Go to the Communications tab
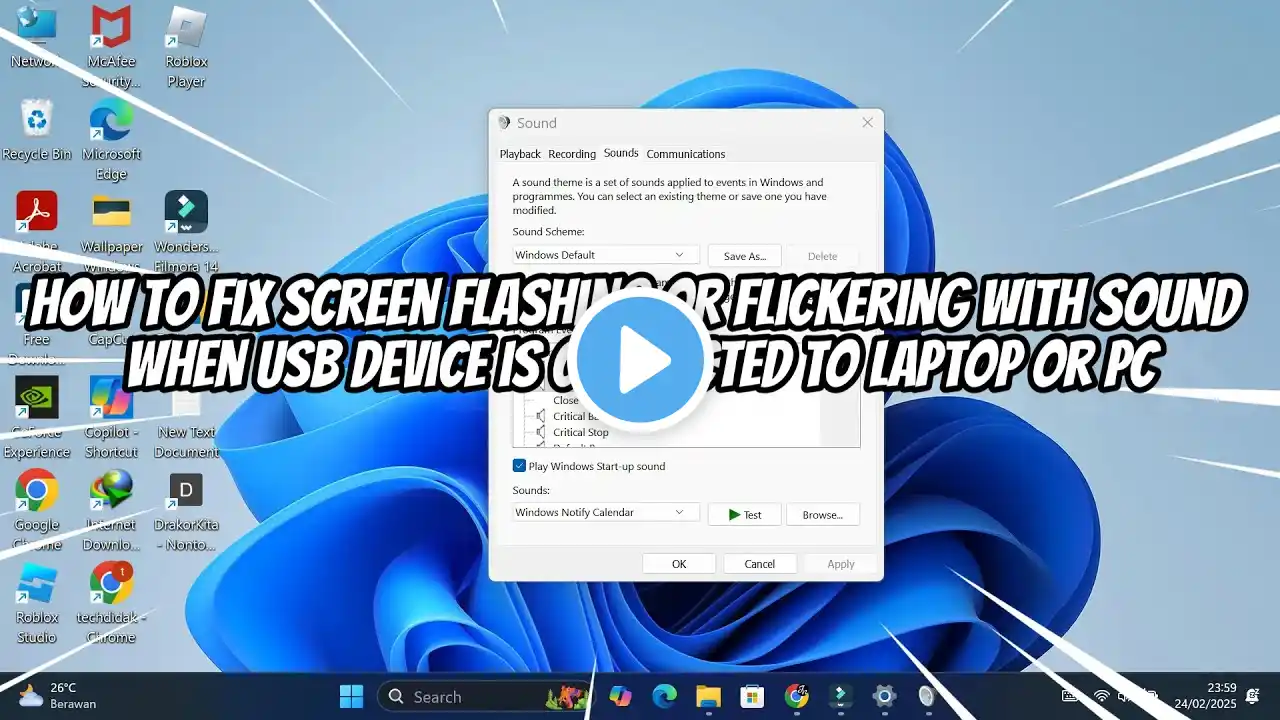The width and height of the screenshot is (1280, 720). point(686,154)
